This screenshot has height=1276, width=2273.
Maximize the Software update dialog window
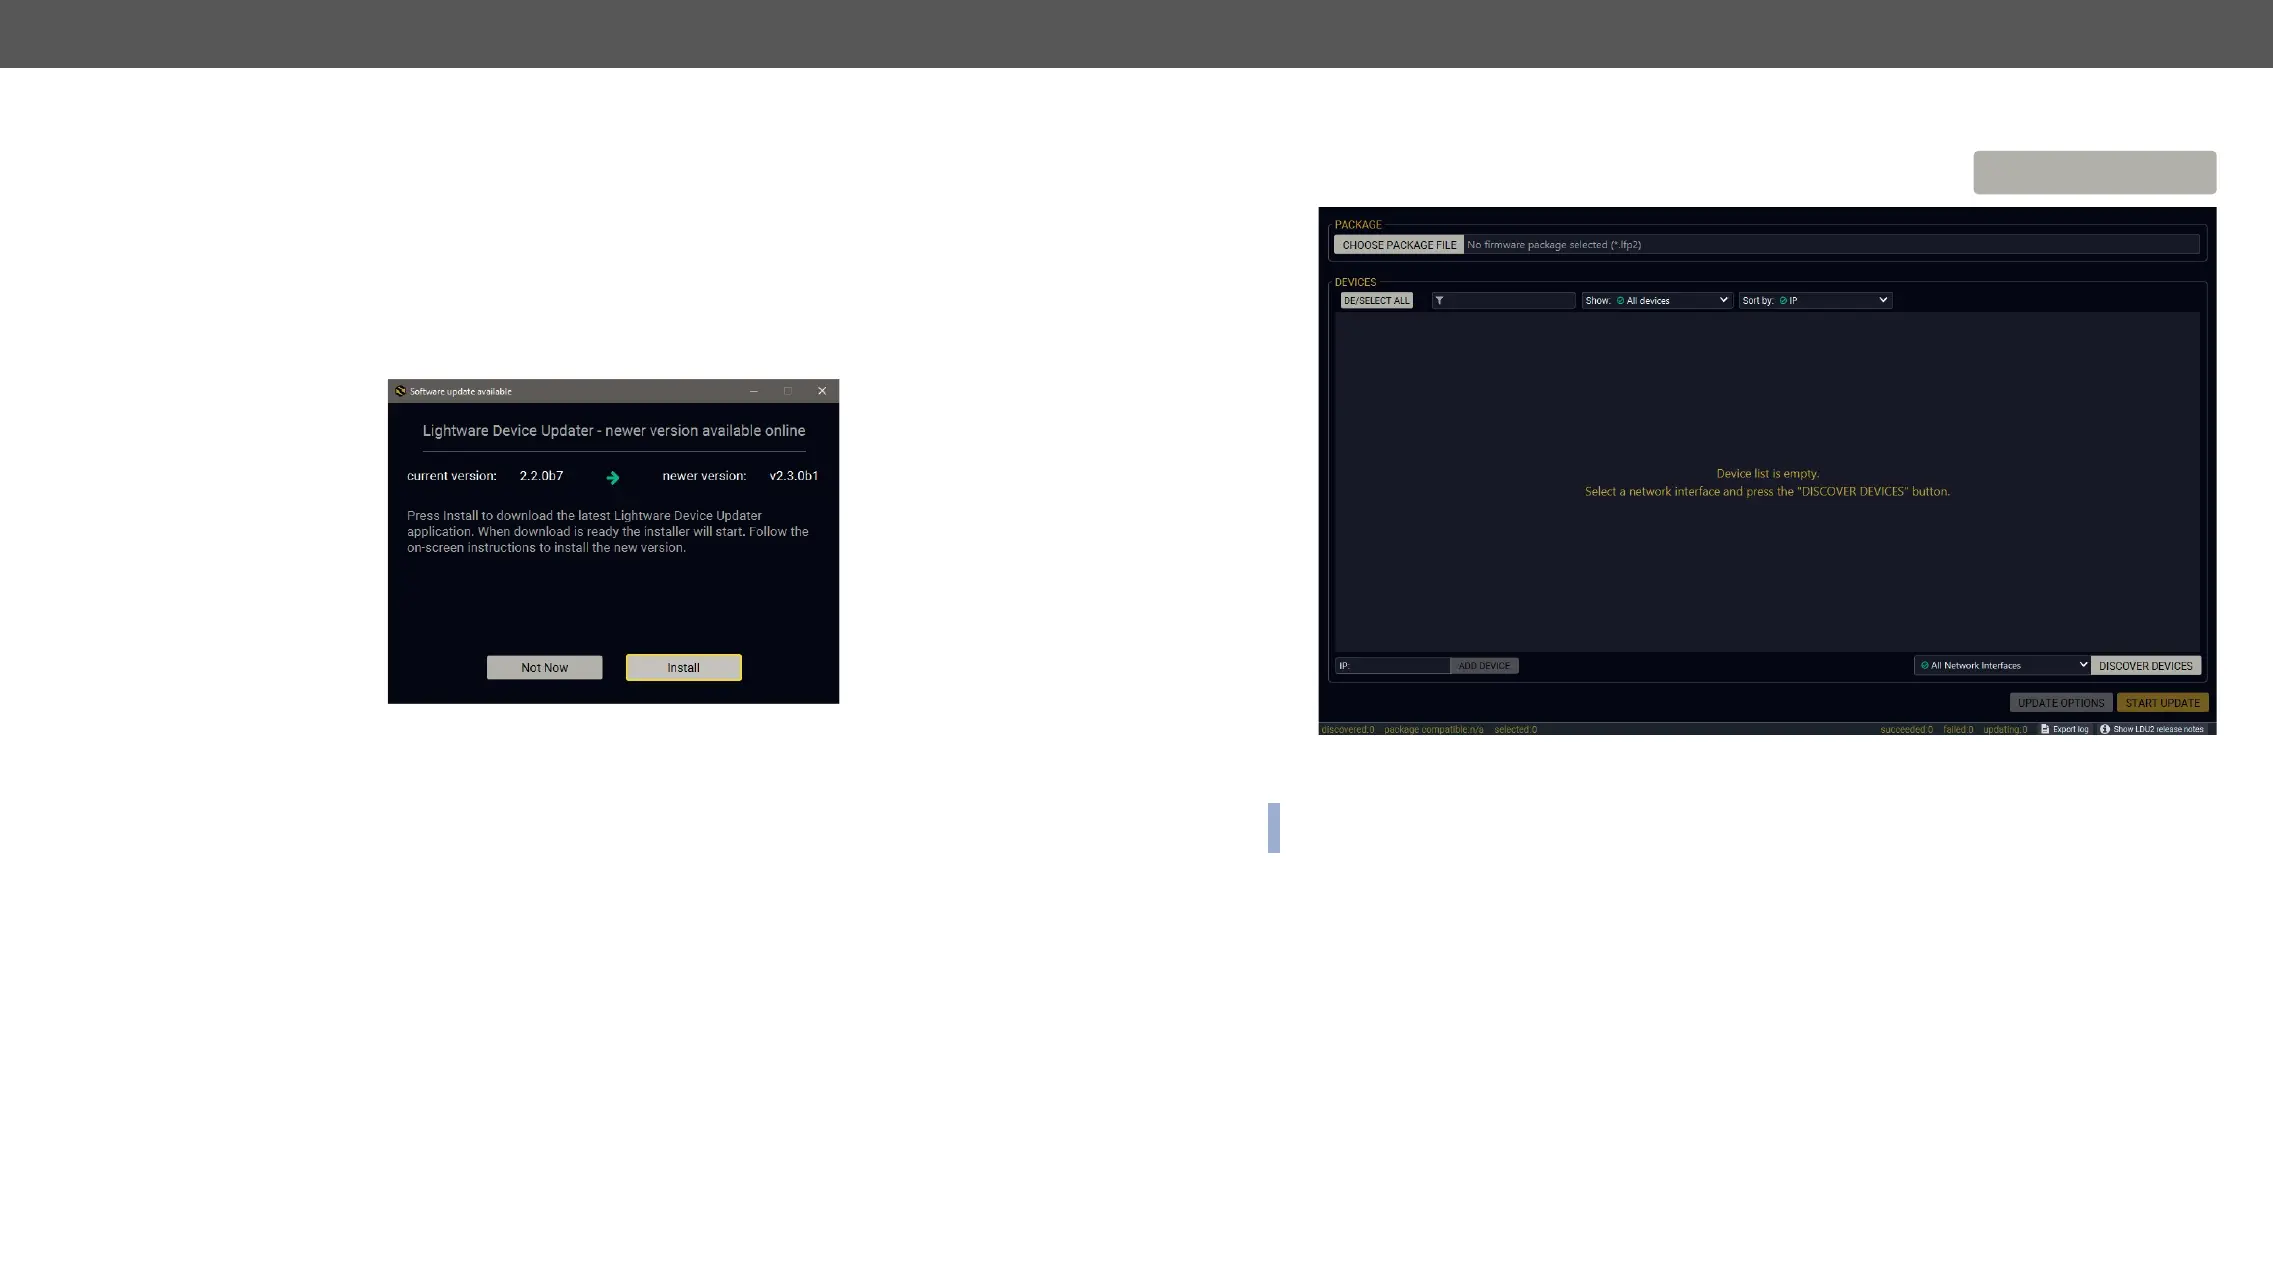coord(788,391)
